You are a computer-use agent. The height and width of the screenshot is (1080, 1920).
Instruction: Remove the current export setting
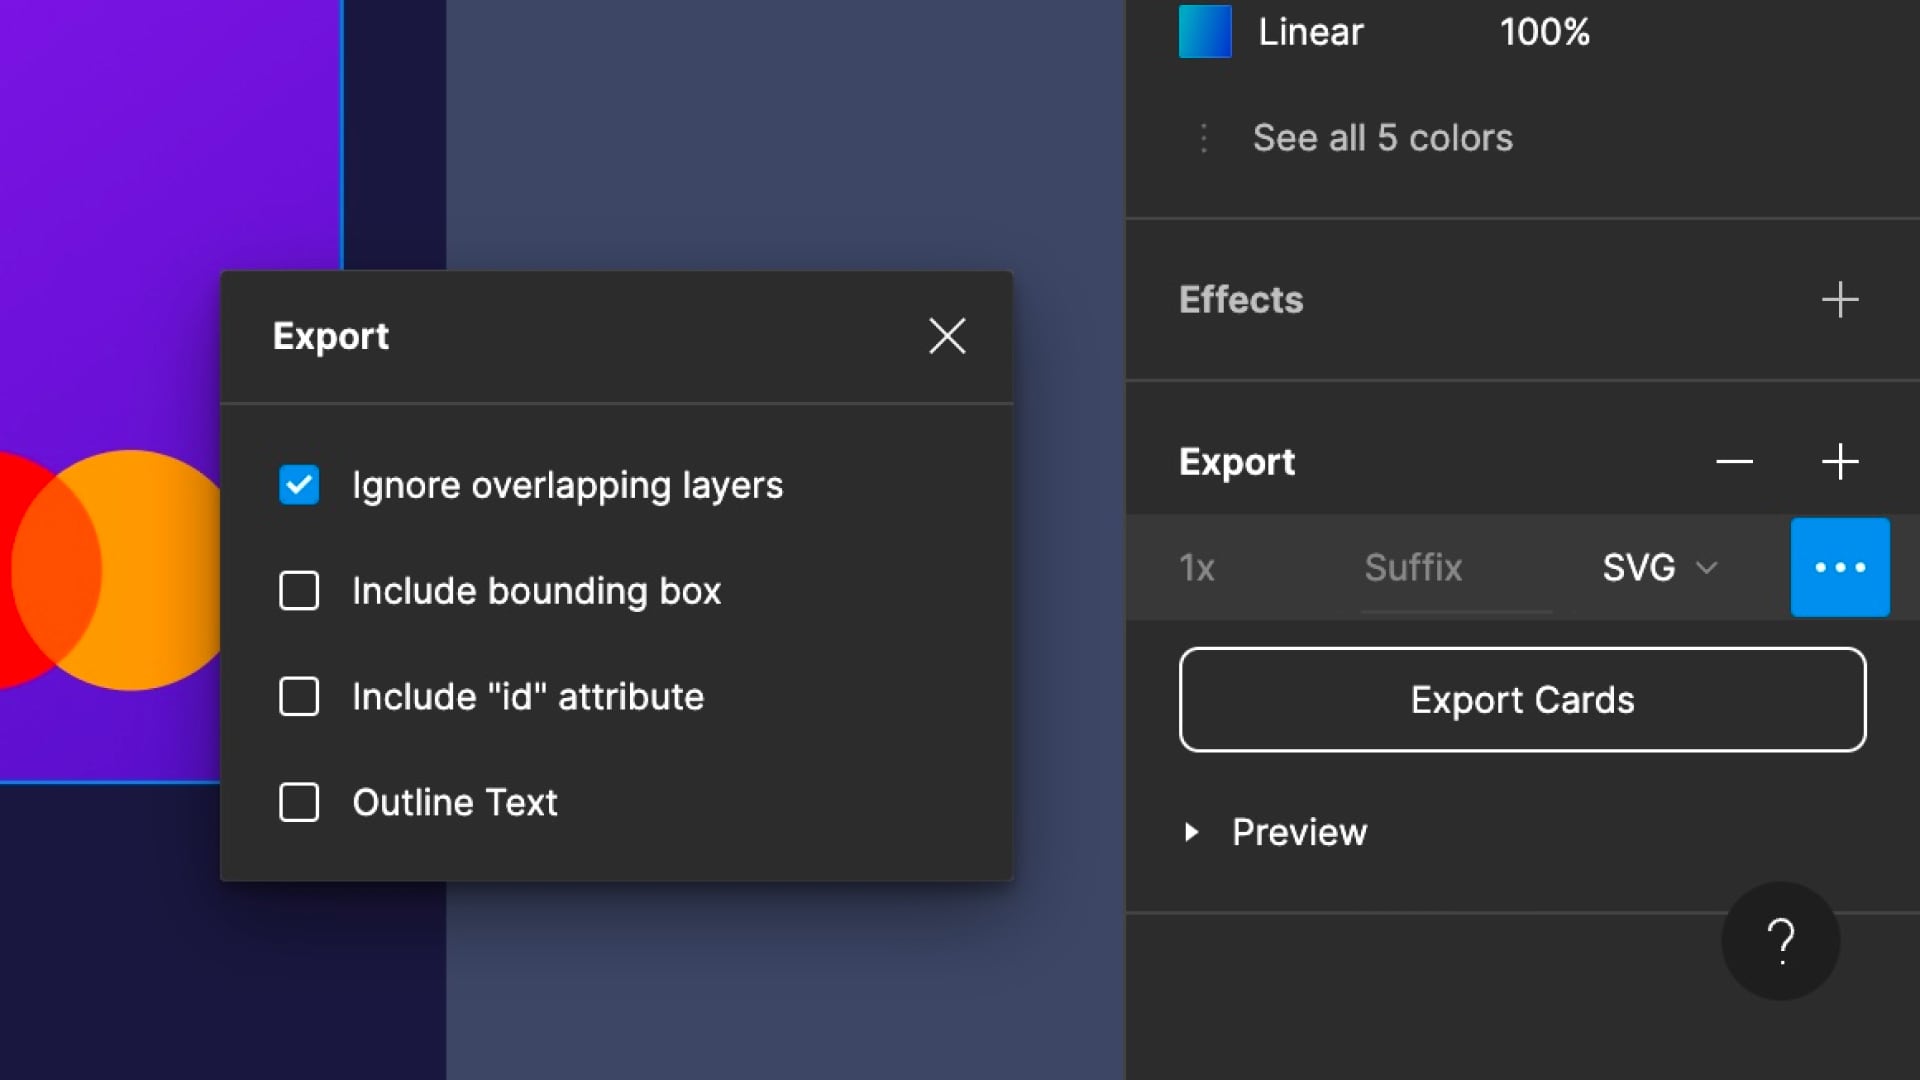tap(1734, 461)
